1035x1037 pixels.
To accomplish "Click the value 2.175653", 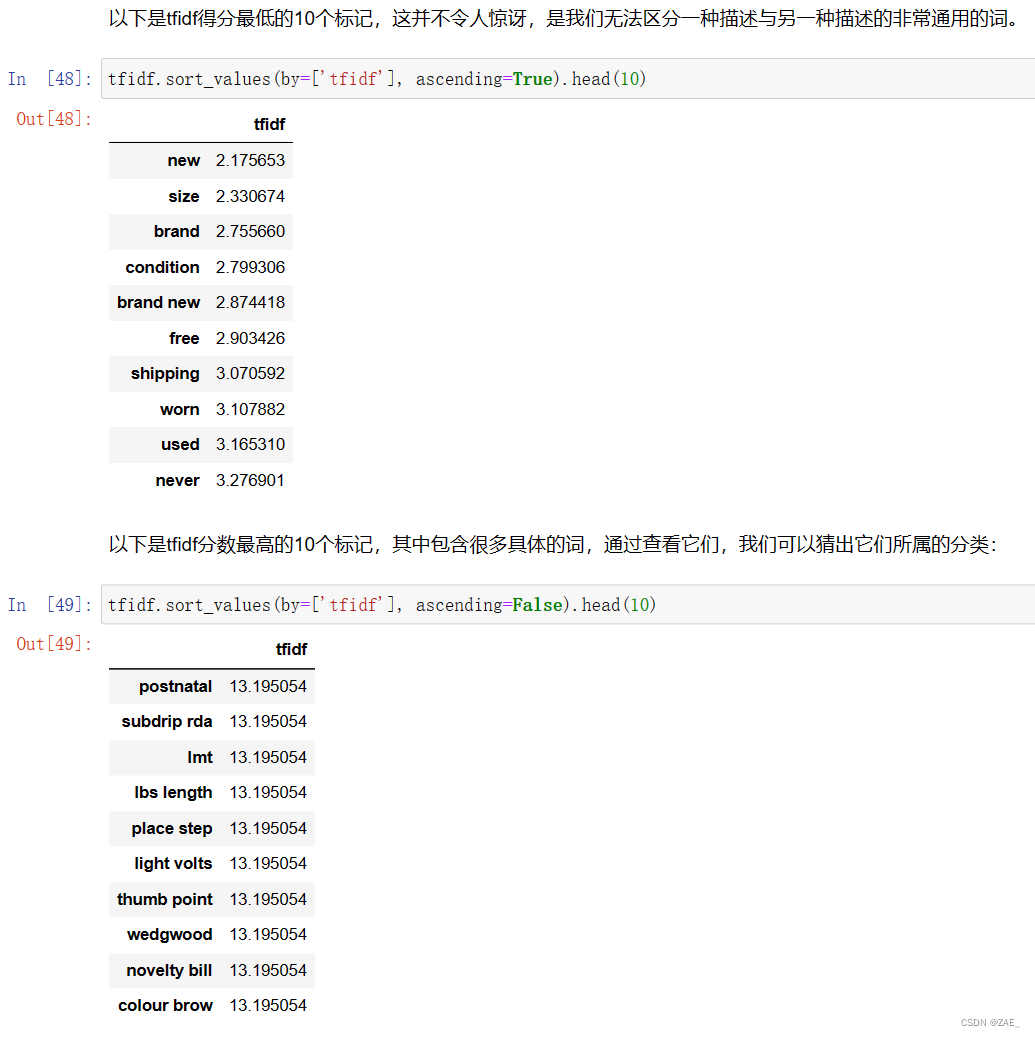I will 250,161.
